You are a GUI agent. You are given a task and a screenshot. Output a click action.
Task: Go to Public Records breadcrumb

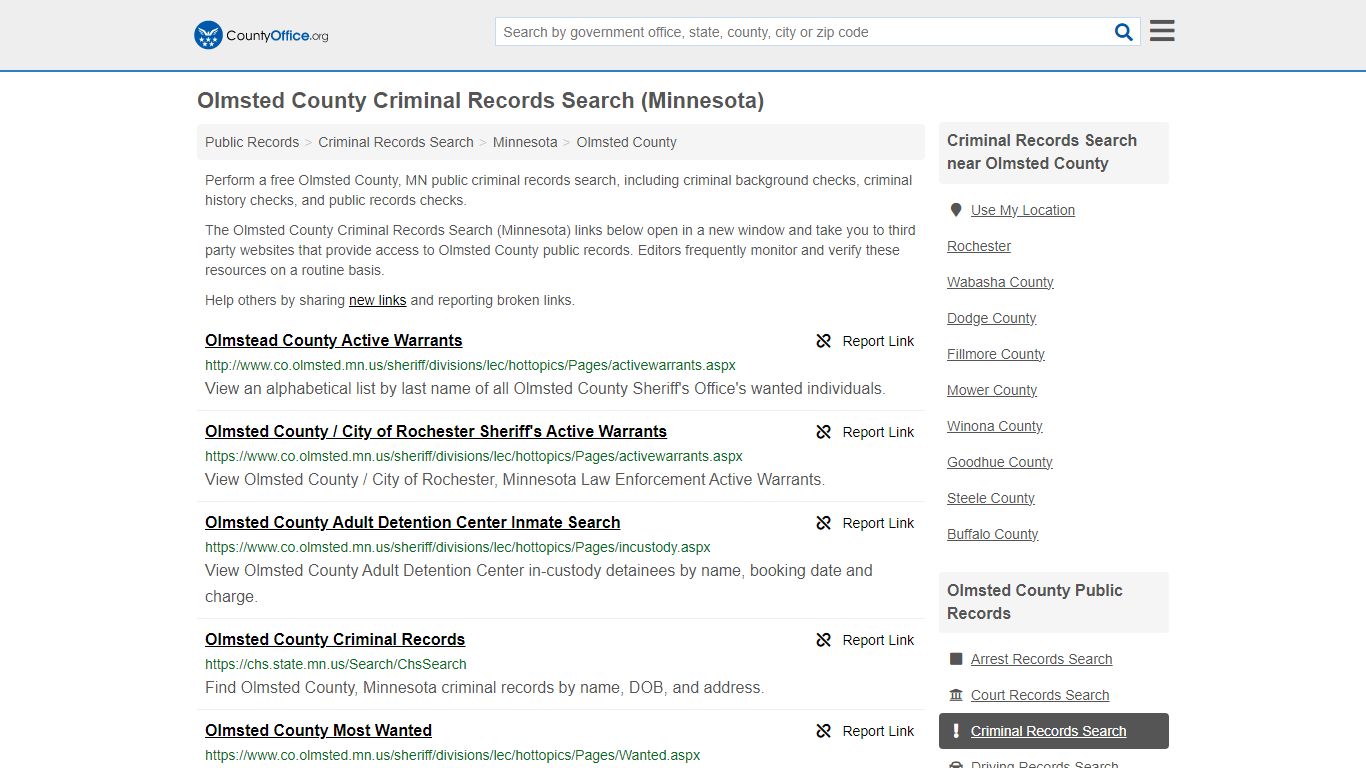pos(252,142)
